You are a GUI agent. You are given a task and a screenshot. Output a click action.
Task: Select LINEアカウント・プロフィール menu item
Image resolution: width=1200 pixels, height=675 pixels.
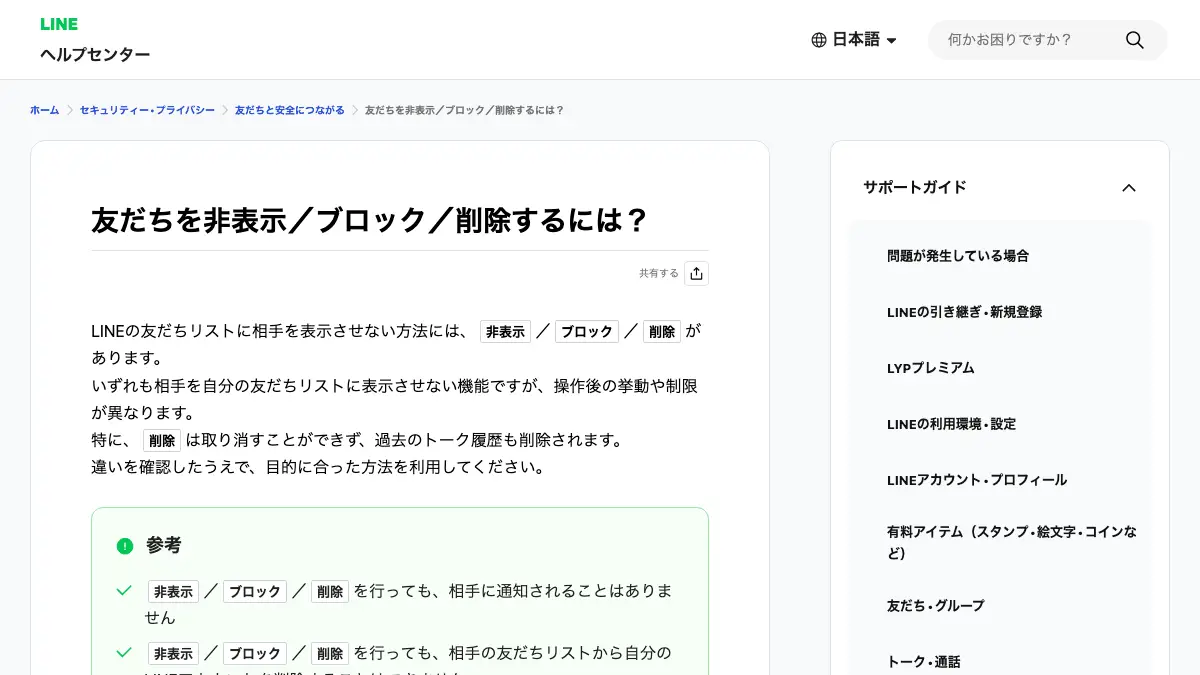click(977, 480)
